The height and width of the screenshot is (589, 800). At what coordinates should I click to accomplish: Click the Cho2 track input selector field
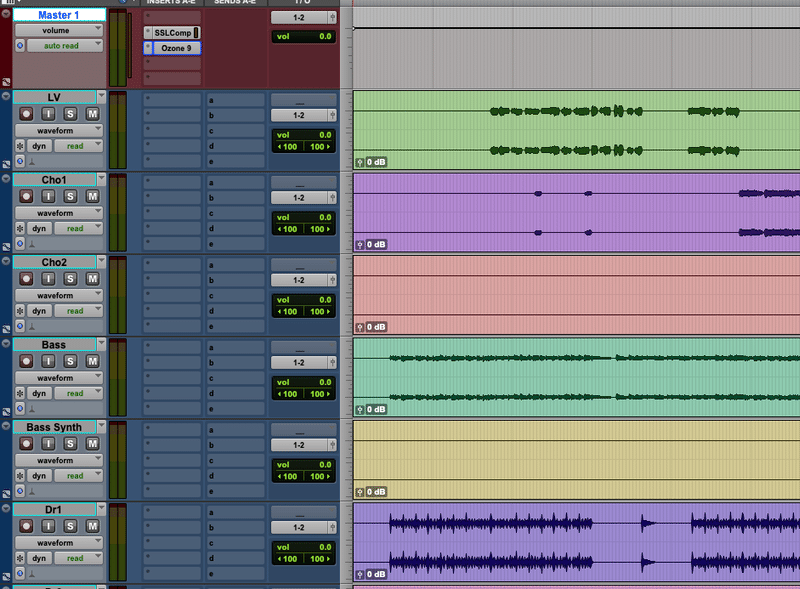click(303, 264)
